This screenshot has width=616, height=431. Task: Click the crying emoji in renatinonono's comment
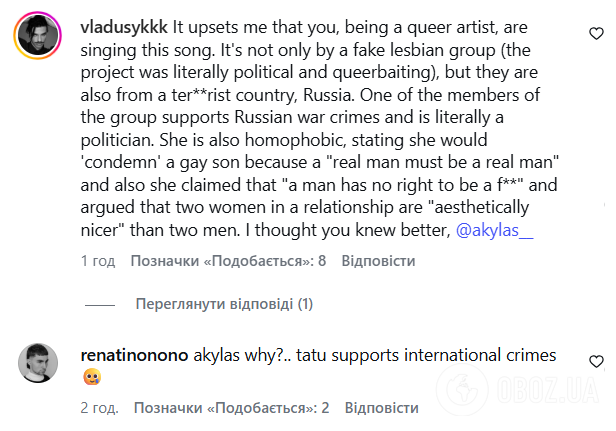(92, 377)
